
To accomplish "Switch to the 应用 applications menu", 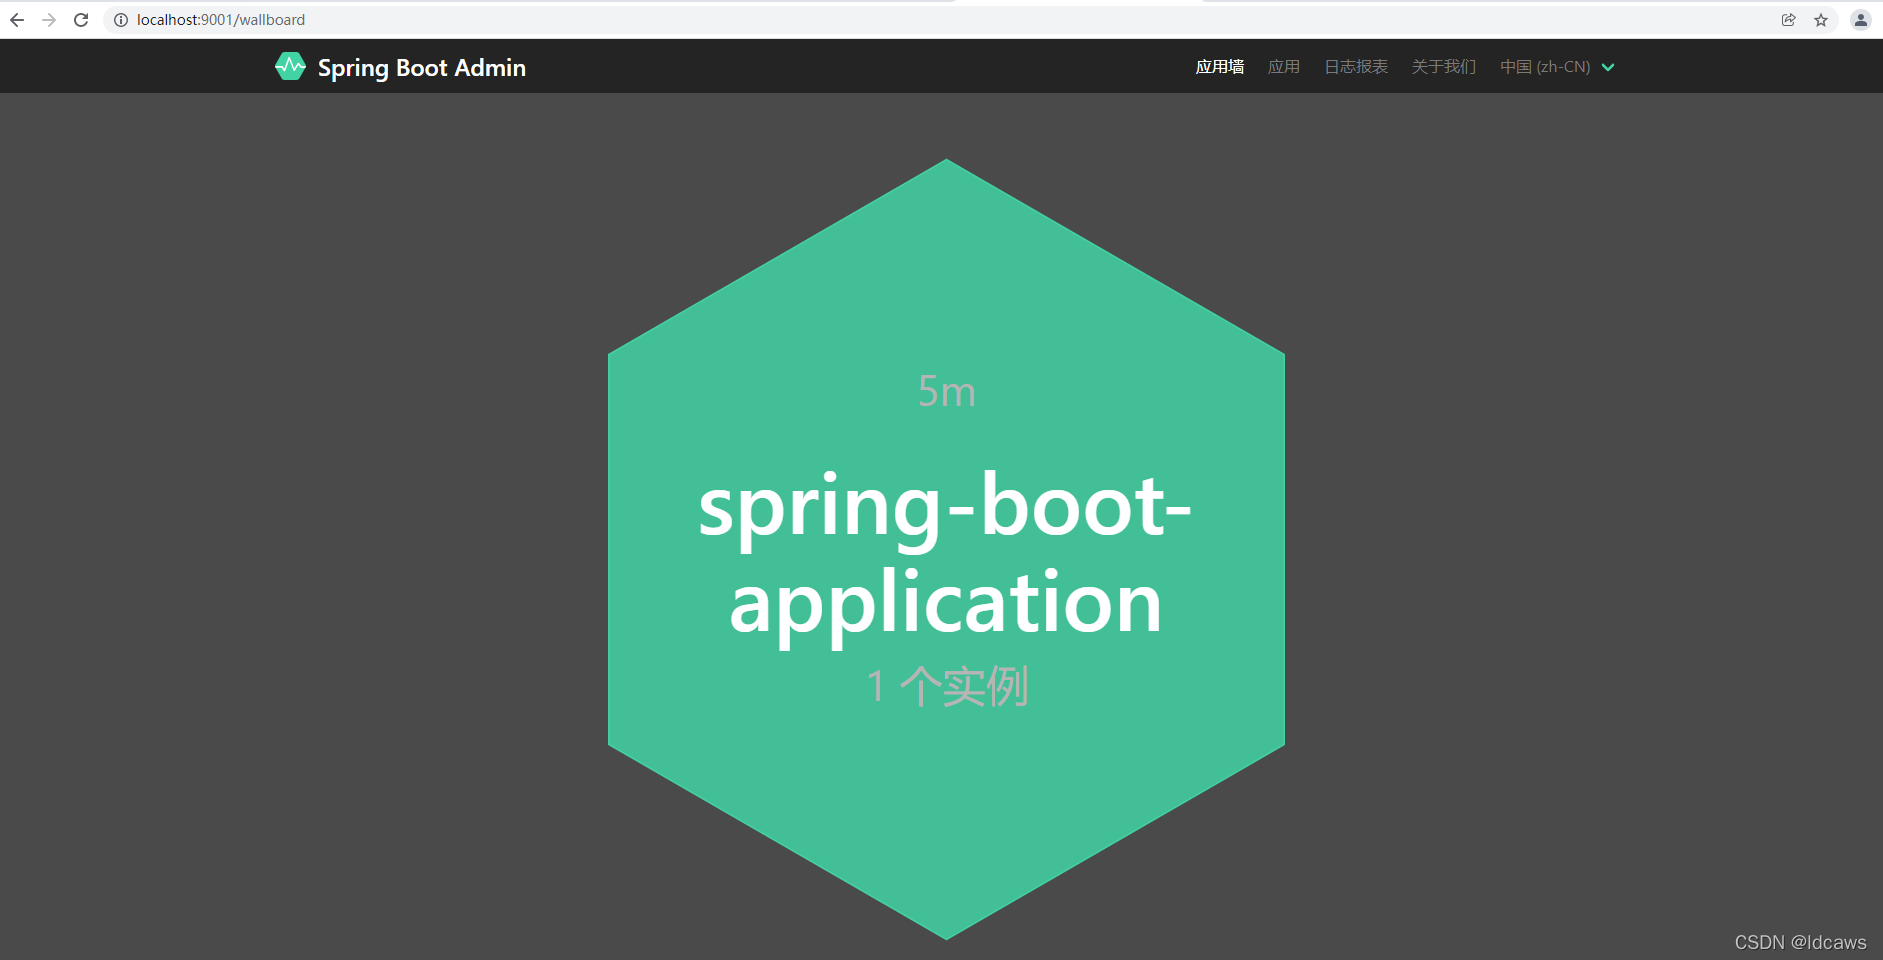I will pos(1284,67).
